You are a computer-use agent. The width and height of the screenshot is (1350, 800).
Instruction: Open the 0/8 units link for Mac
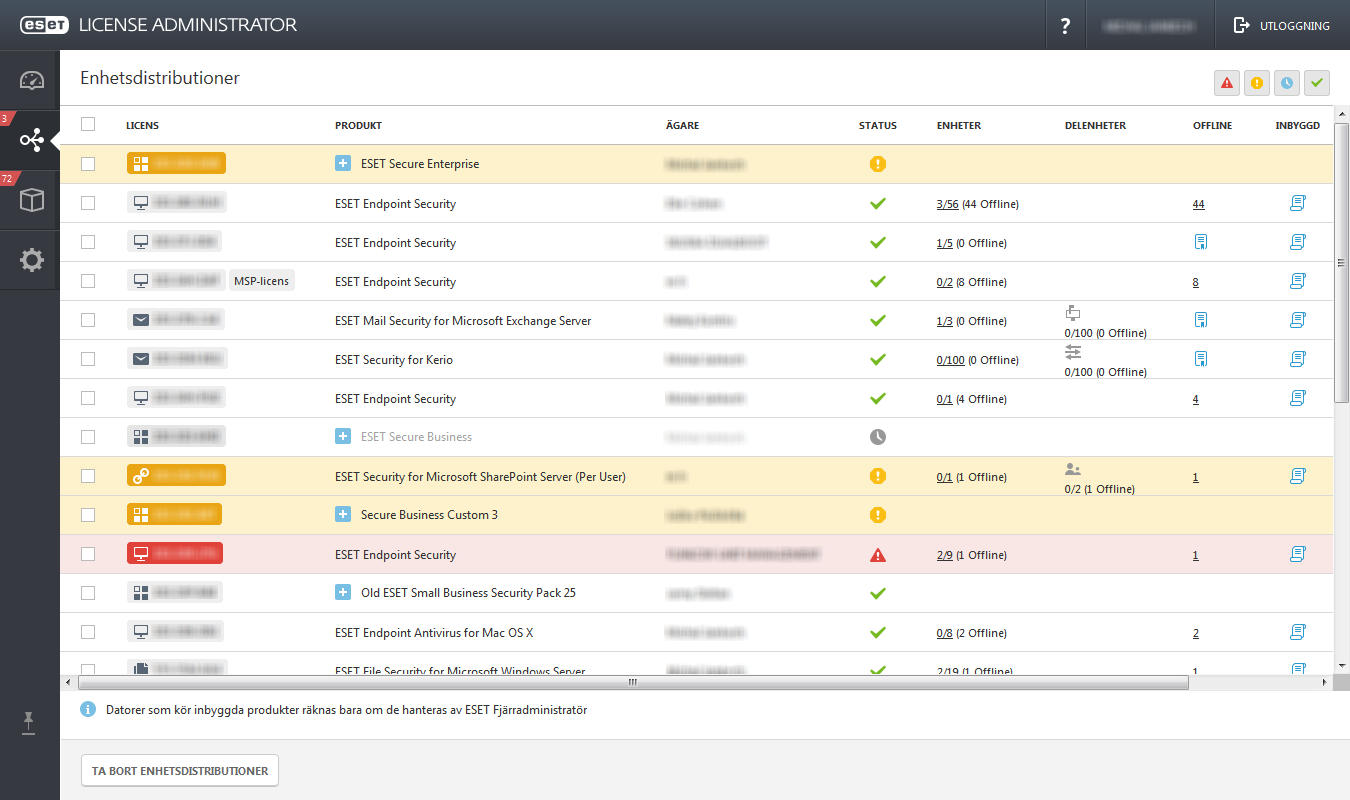[945, 633]
